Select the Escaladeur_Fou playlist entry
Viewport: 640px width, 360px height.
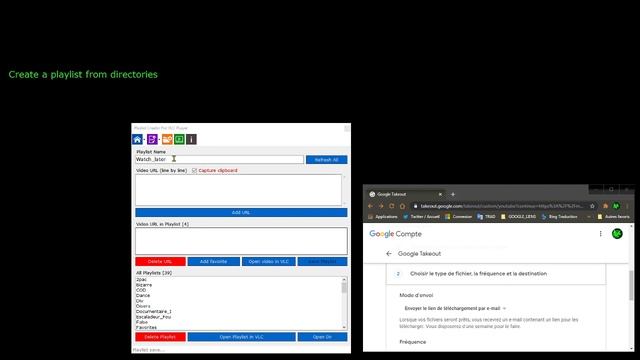click(153, 317)
